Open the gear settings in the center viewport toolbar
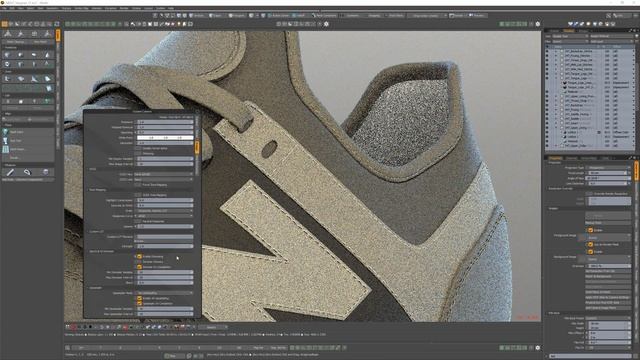This screenshot has width=640, height=360. [x=326, y=24]
